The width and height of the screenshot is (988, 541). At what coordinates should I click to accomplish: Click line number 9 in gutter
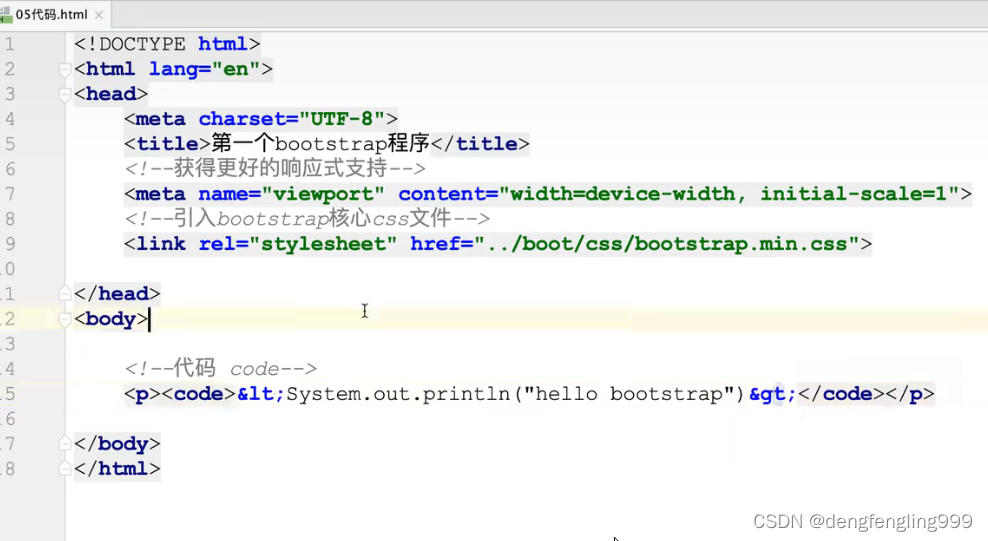(9, 244)
